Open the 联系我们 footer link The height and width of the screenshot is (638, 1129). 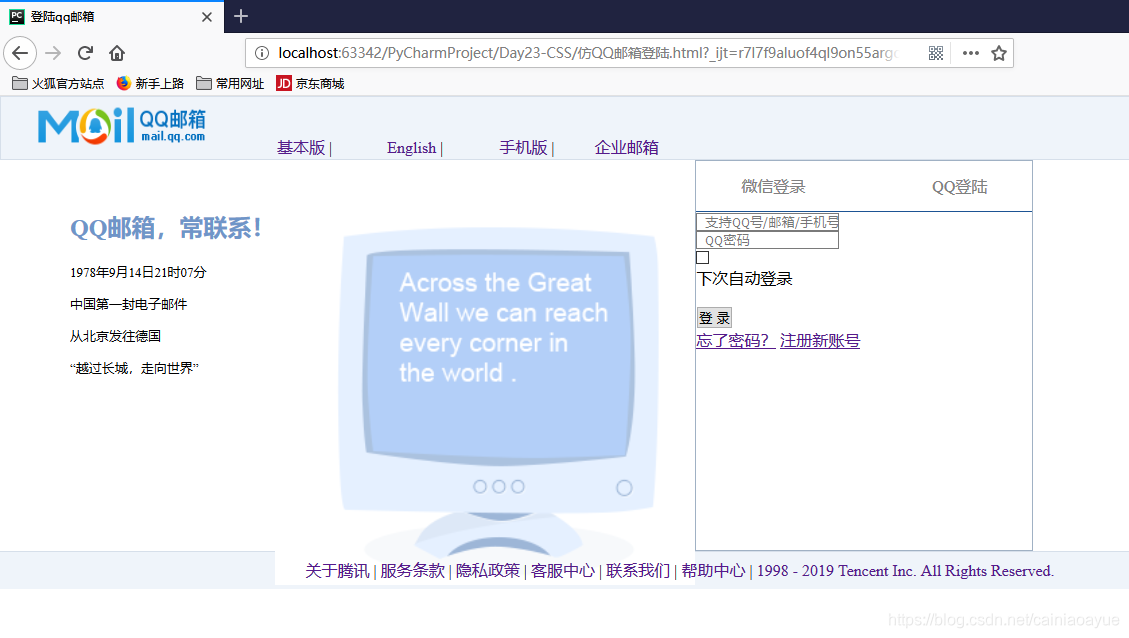tap(638, 571)
